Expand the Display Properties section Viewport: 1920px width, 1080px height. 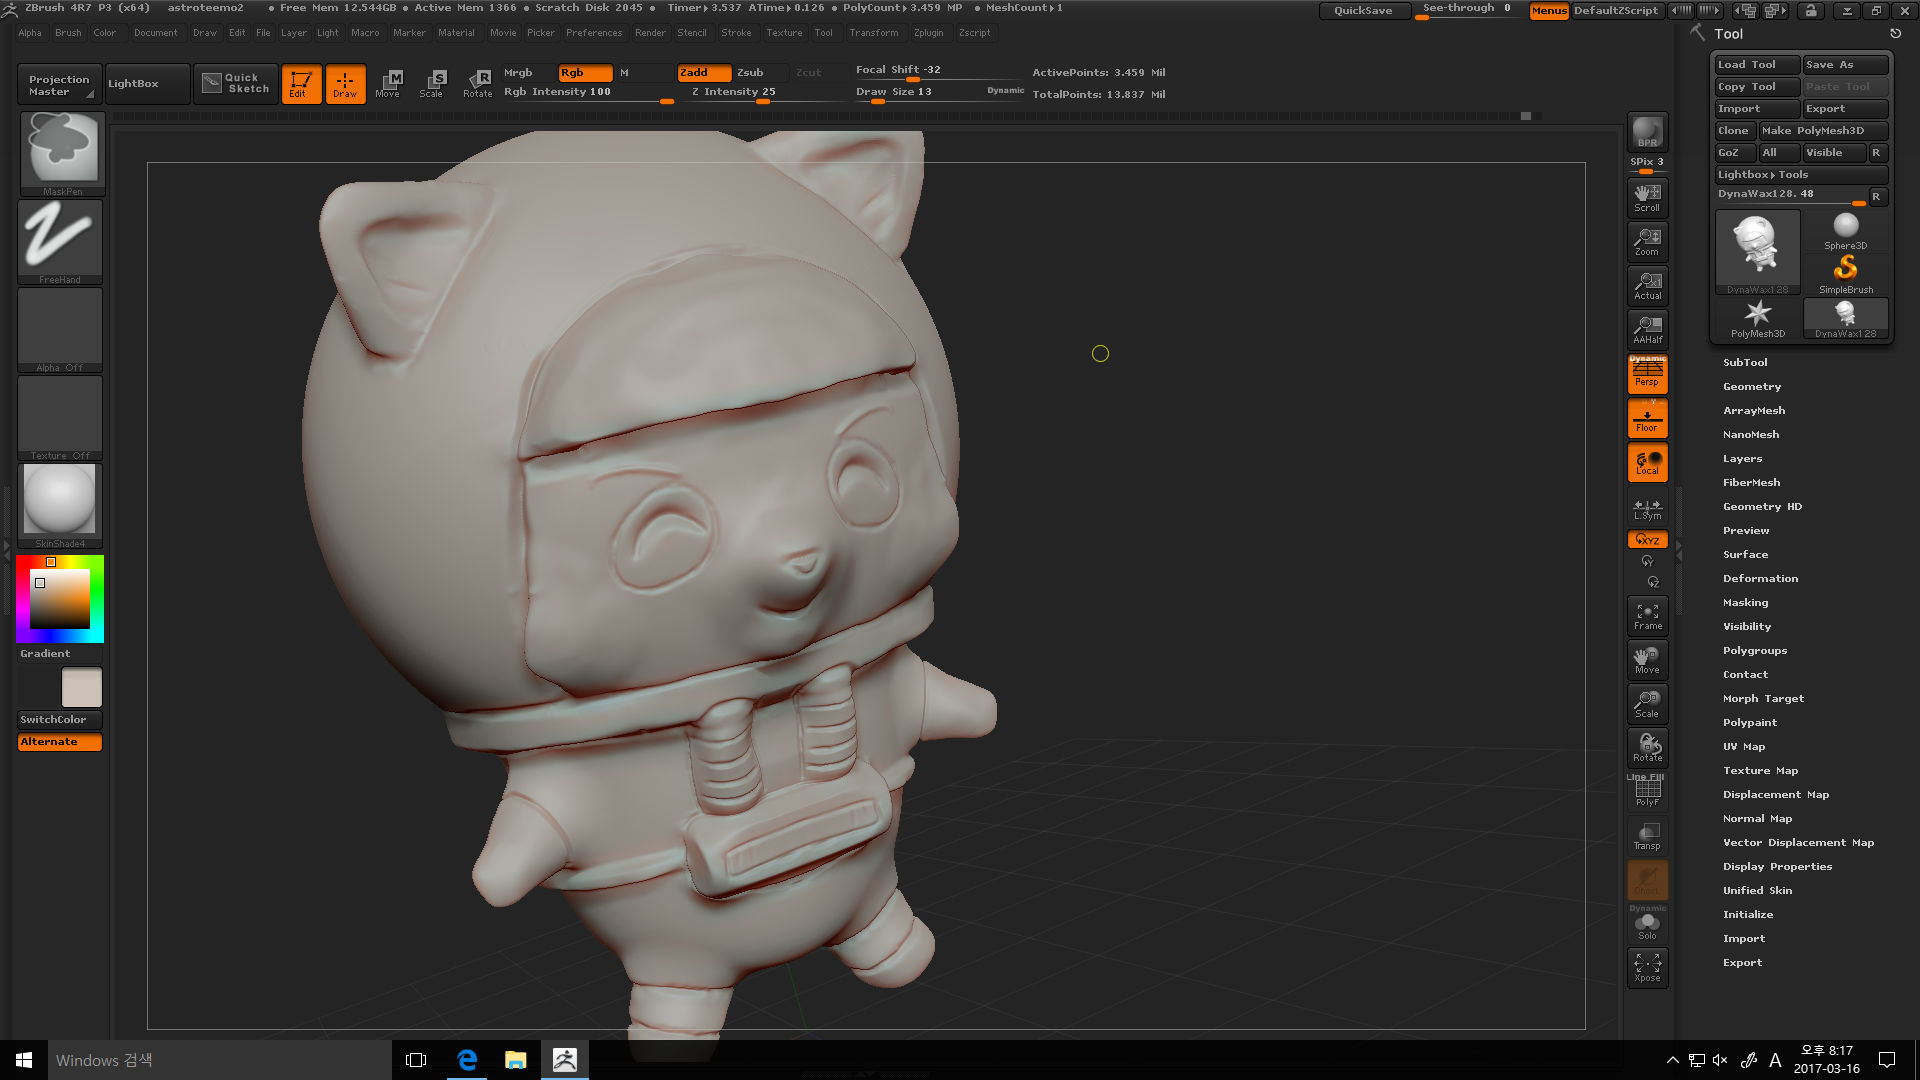[x=1777, y=867]
